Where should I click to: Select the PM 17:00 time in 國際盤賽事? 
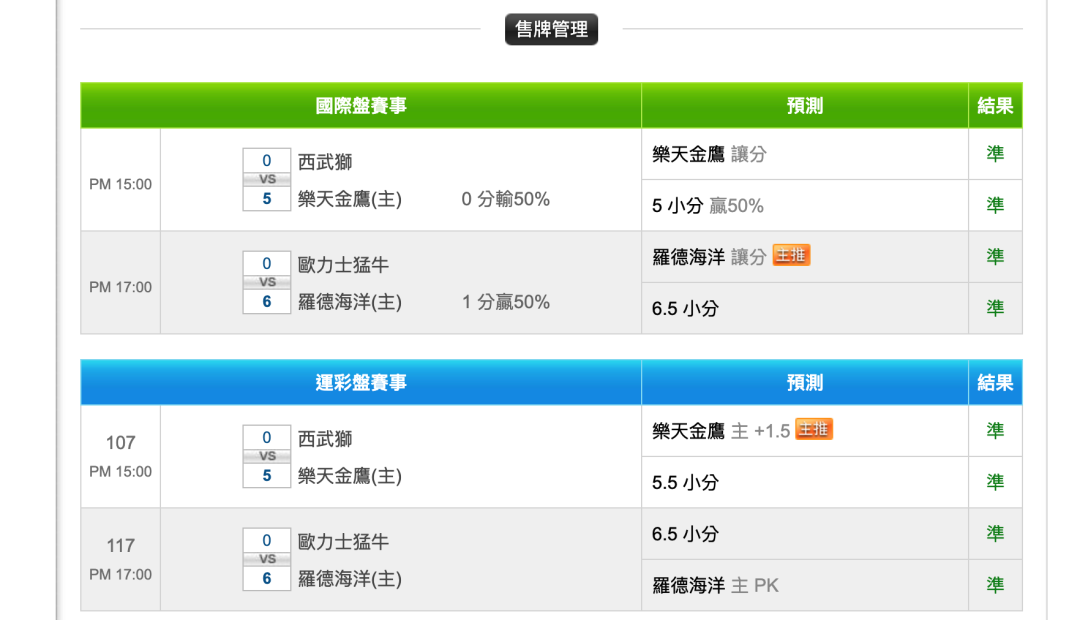point(121,287)
